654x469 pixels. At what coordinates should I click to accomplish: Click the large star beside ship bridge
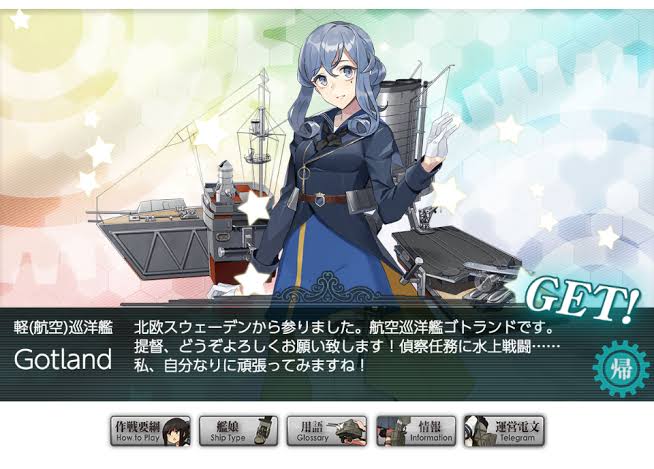252,208
